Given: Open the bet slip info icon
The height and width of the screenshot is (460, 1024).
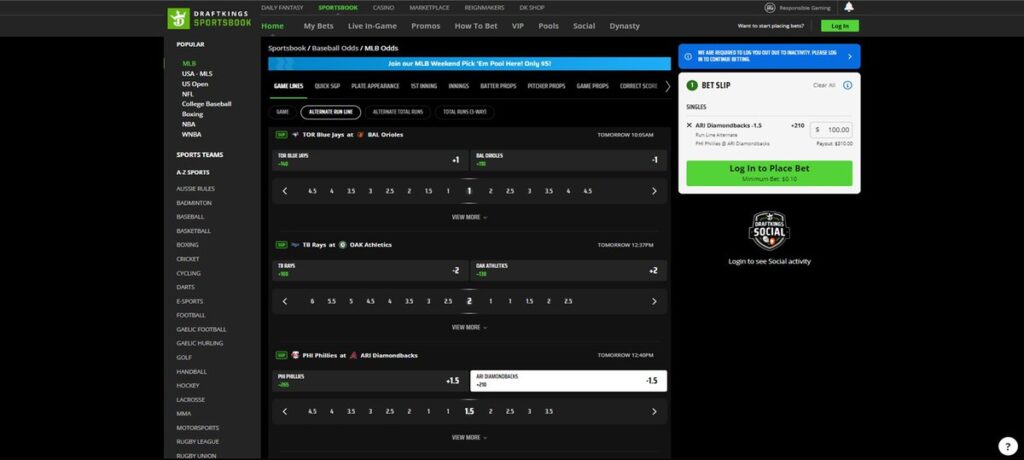Looking at the screenshot, I should click(847, 85).
